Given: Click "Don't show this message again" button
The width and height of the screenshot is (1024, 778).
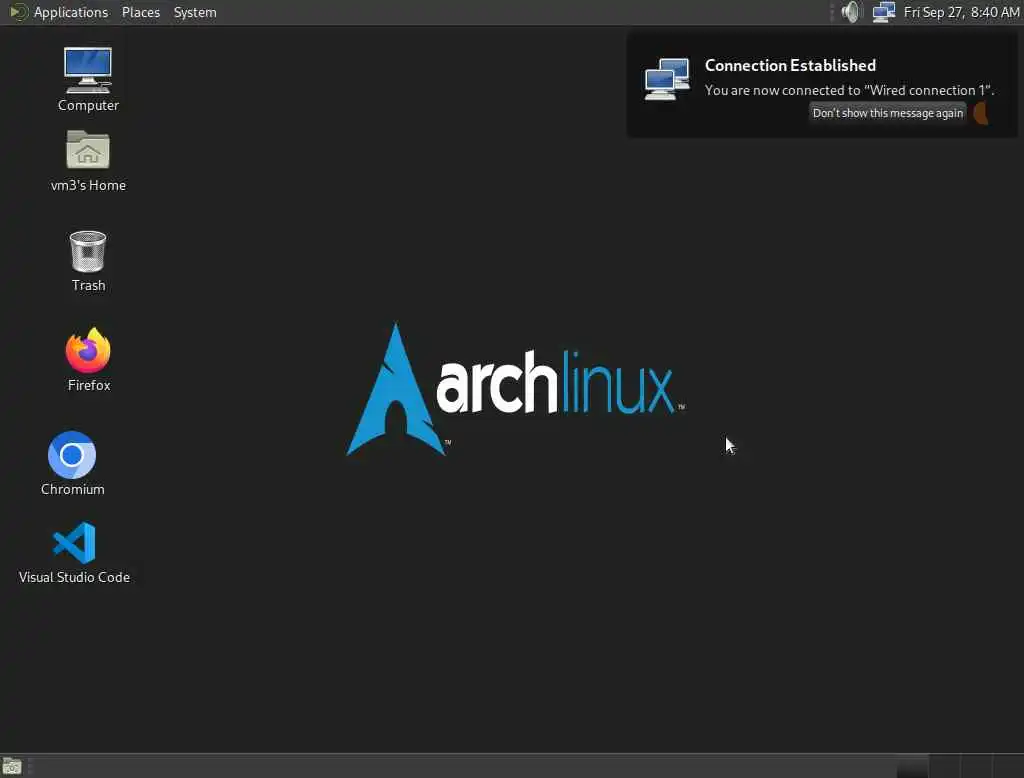Looking at the screenshot, I should pyautogui.click(x=888, y=113).
